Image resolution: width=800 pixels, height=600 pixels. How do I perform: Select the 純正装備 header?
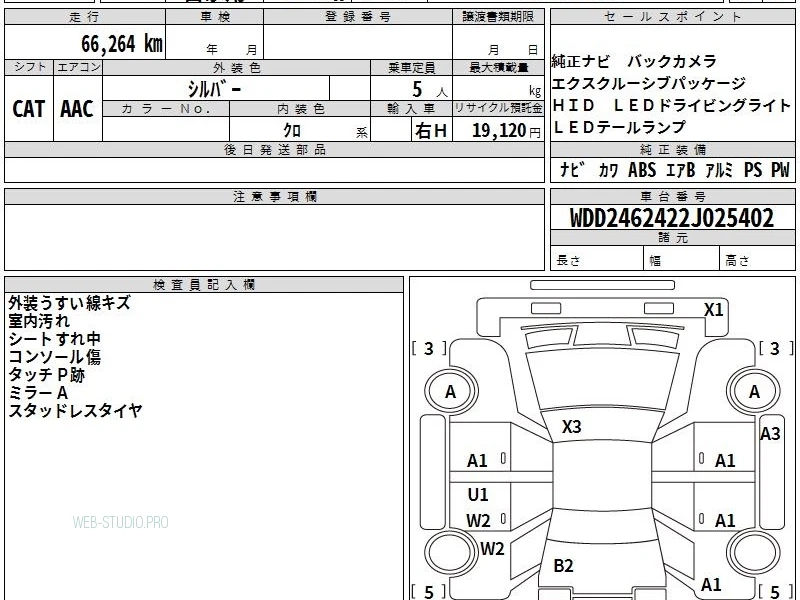point(672,150)
